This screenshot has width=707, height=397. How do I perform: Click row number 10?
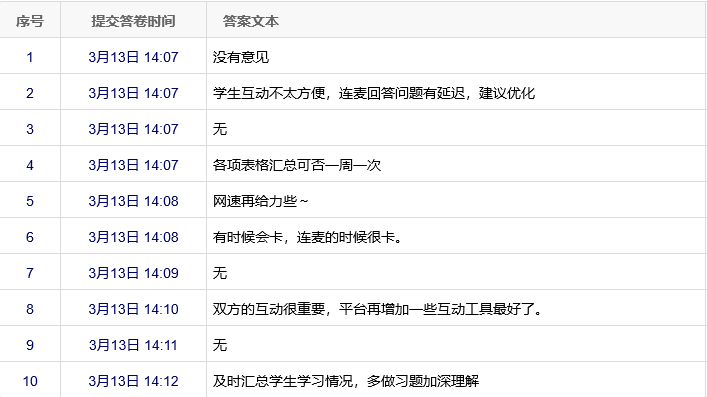click(x=30, y=382)
